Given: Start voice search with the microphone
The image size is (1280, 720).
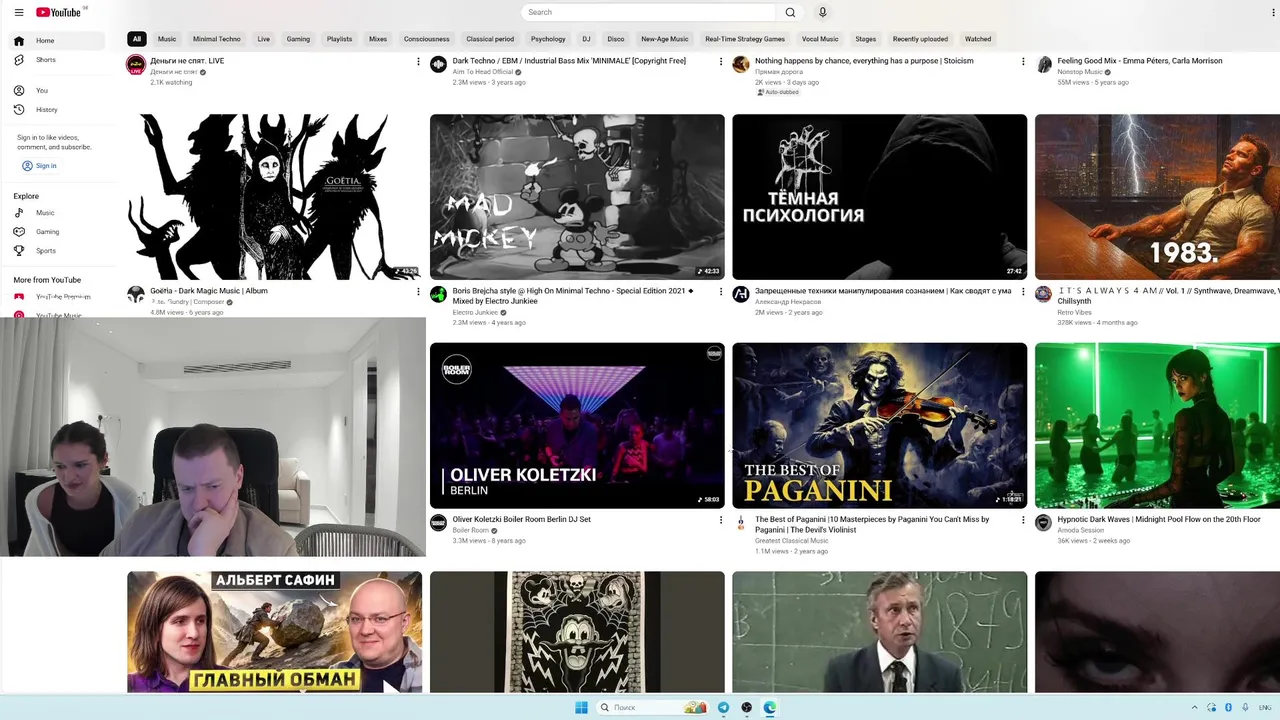Looking at the screenshot, I should [823, 12].
